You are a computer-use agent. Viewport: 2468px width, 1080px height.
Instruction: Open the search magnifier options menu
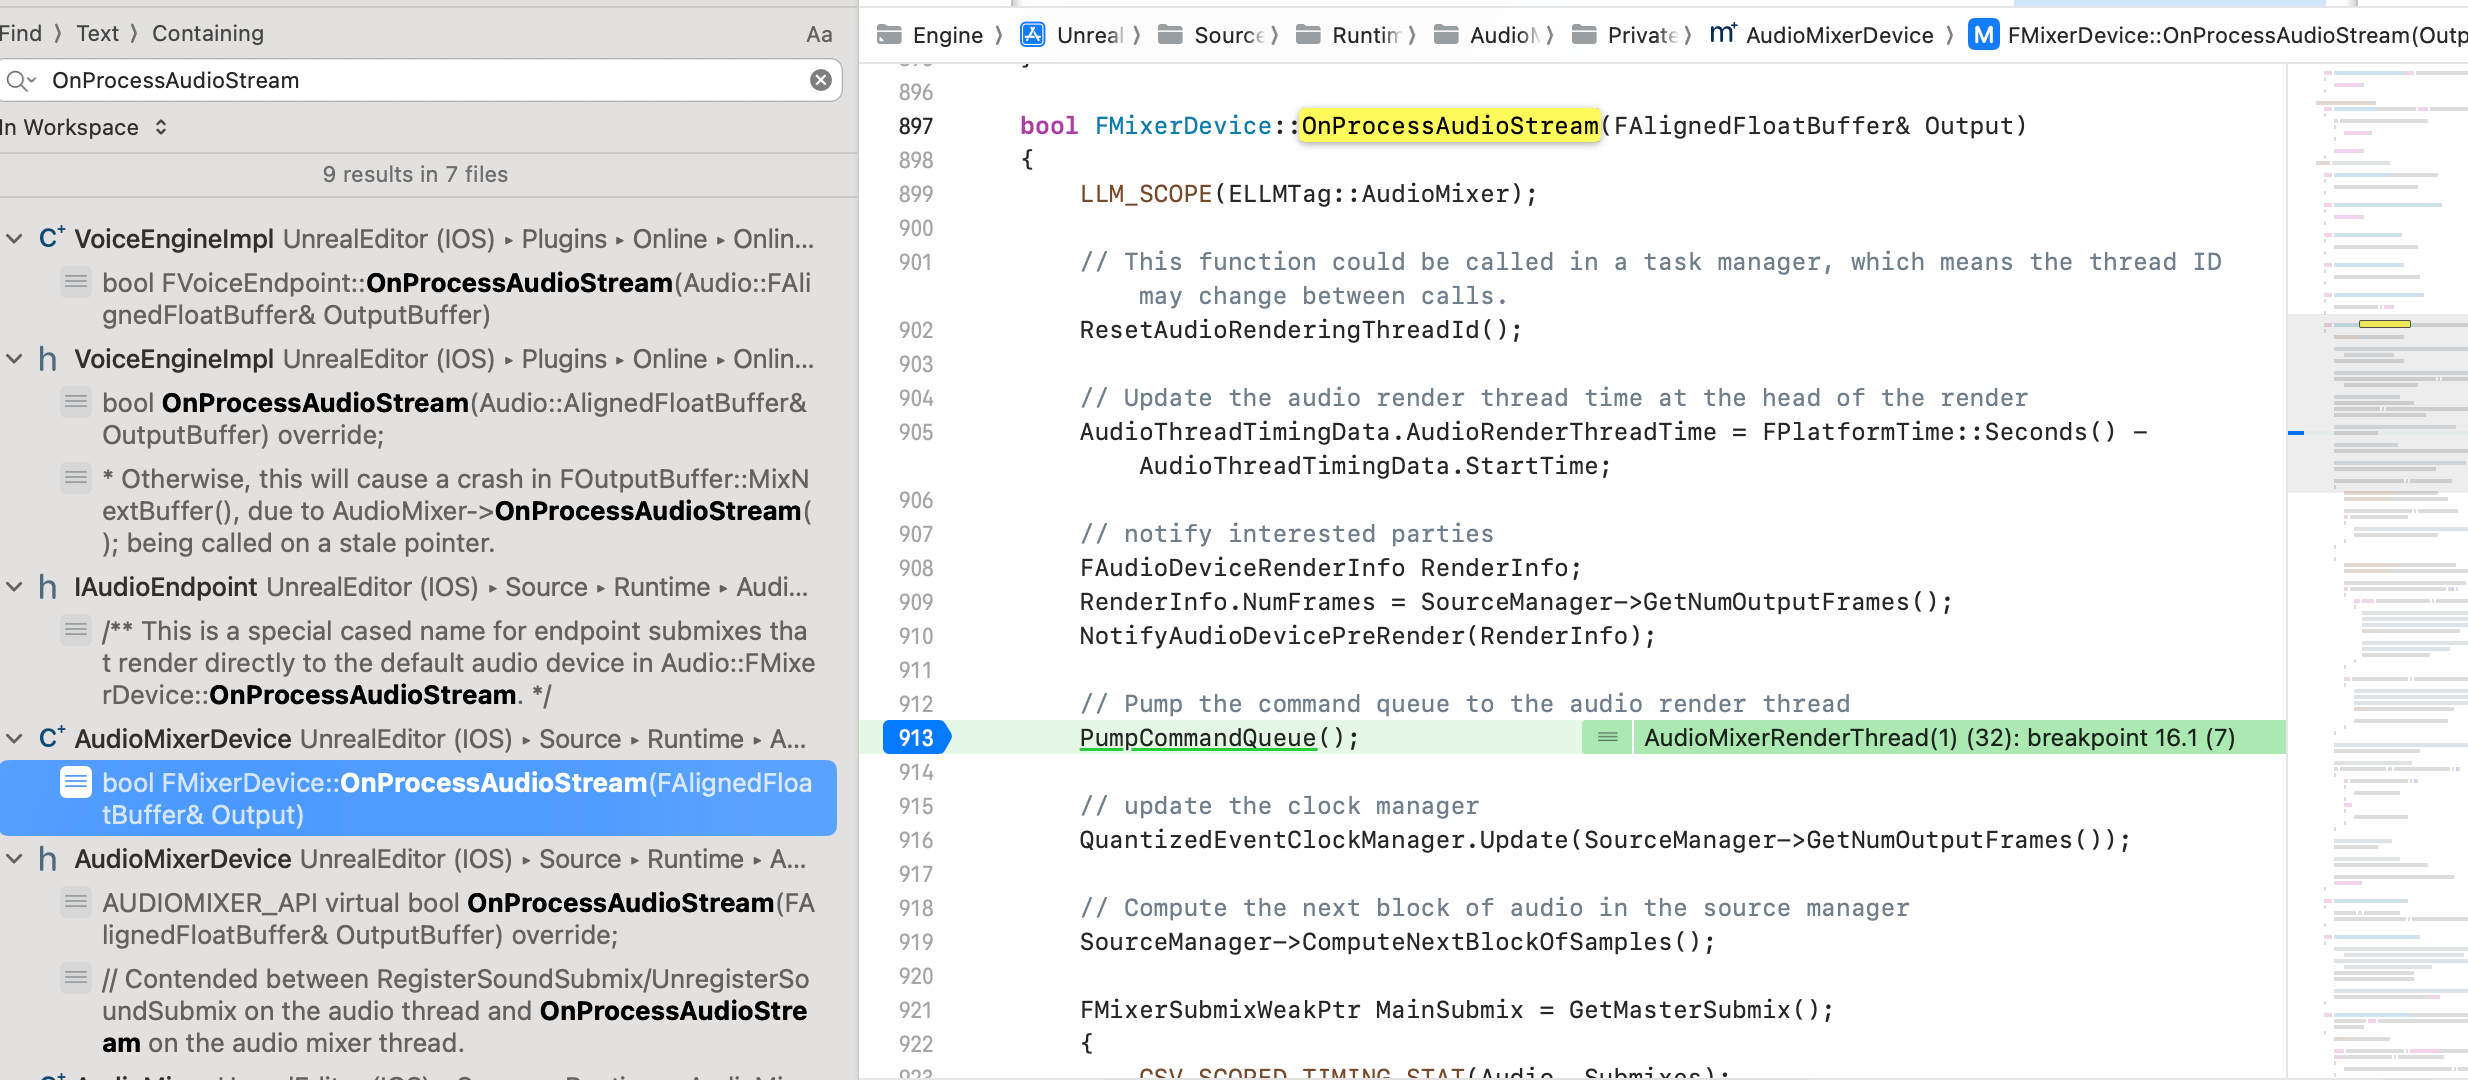(20, 80)
